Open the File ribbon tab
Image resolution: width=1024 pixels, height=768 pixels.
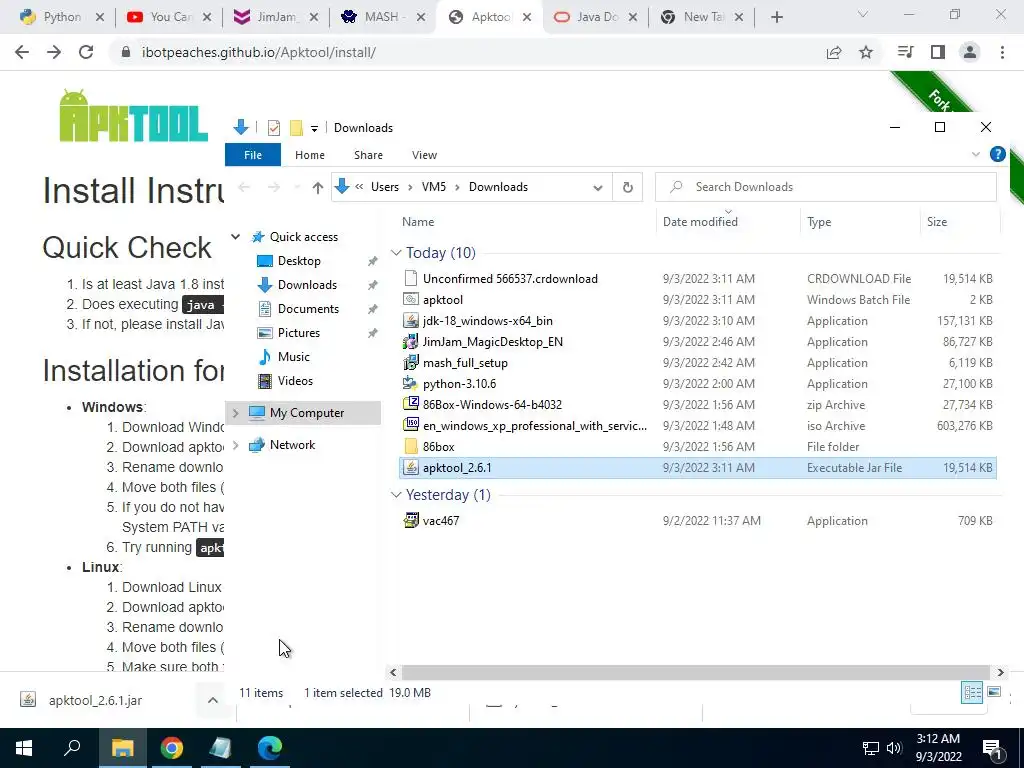[x=253, y=155]
